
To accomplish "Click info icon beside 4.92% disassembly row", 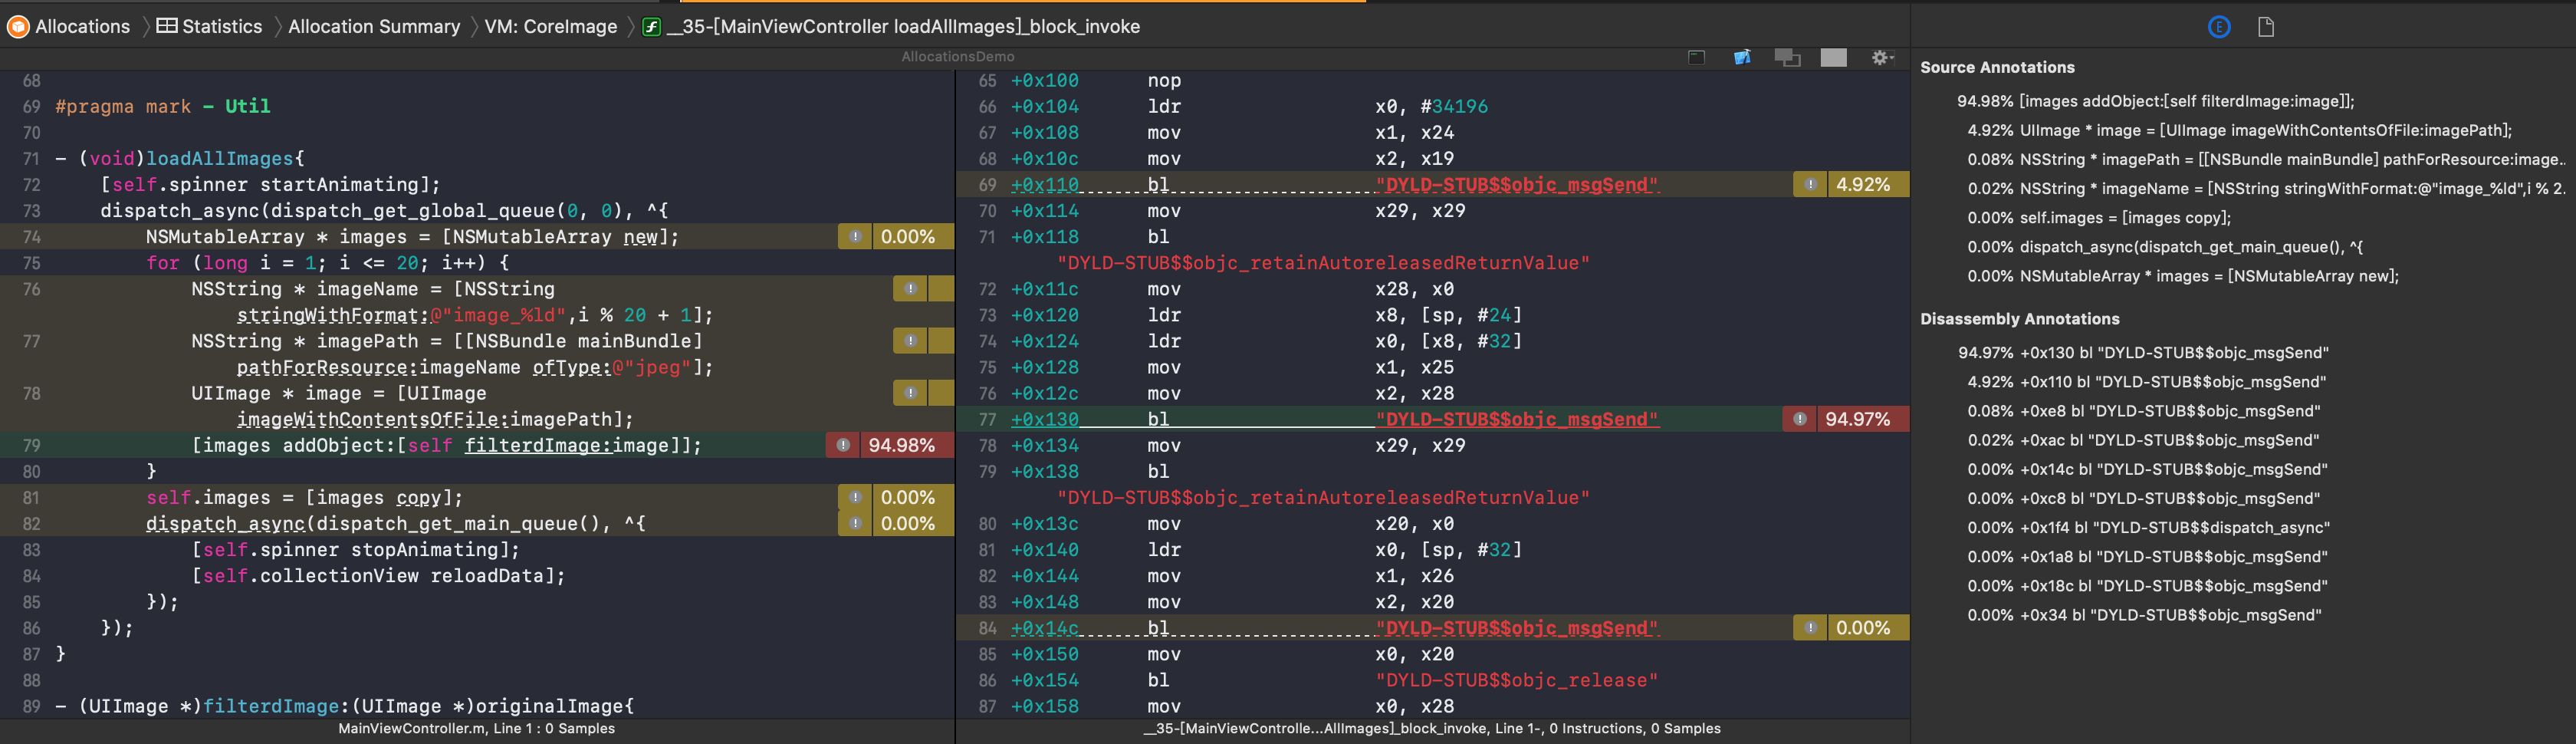I will tap(1810, 184).
